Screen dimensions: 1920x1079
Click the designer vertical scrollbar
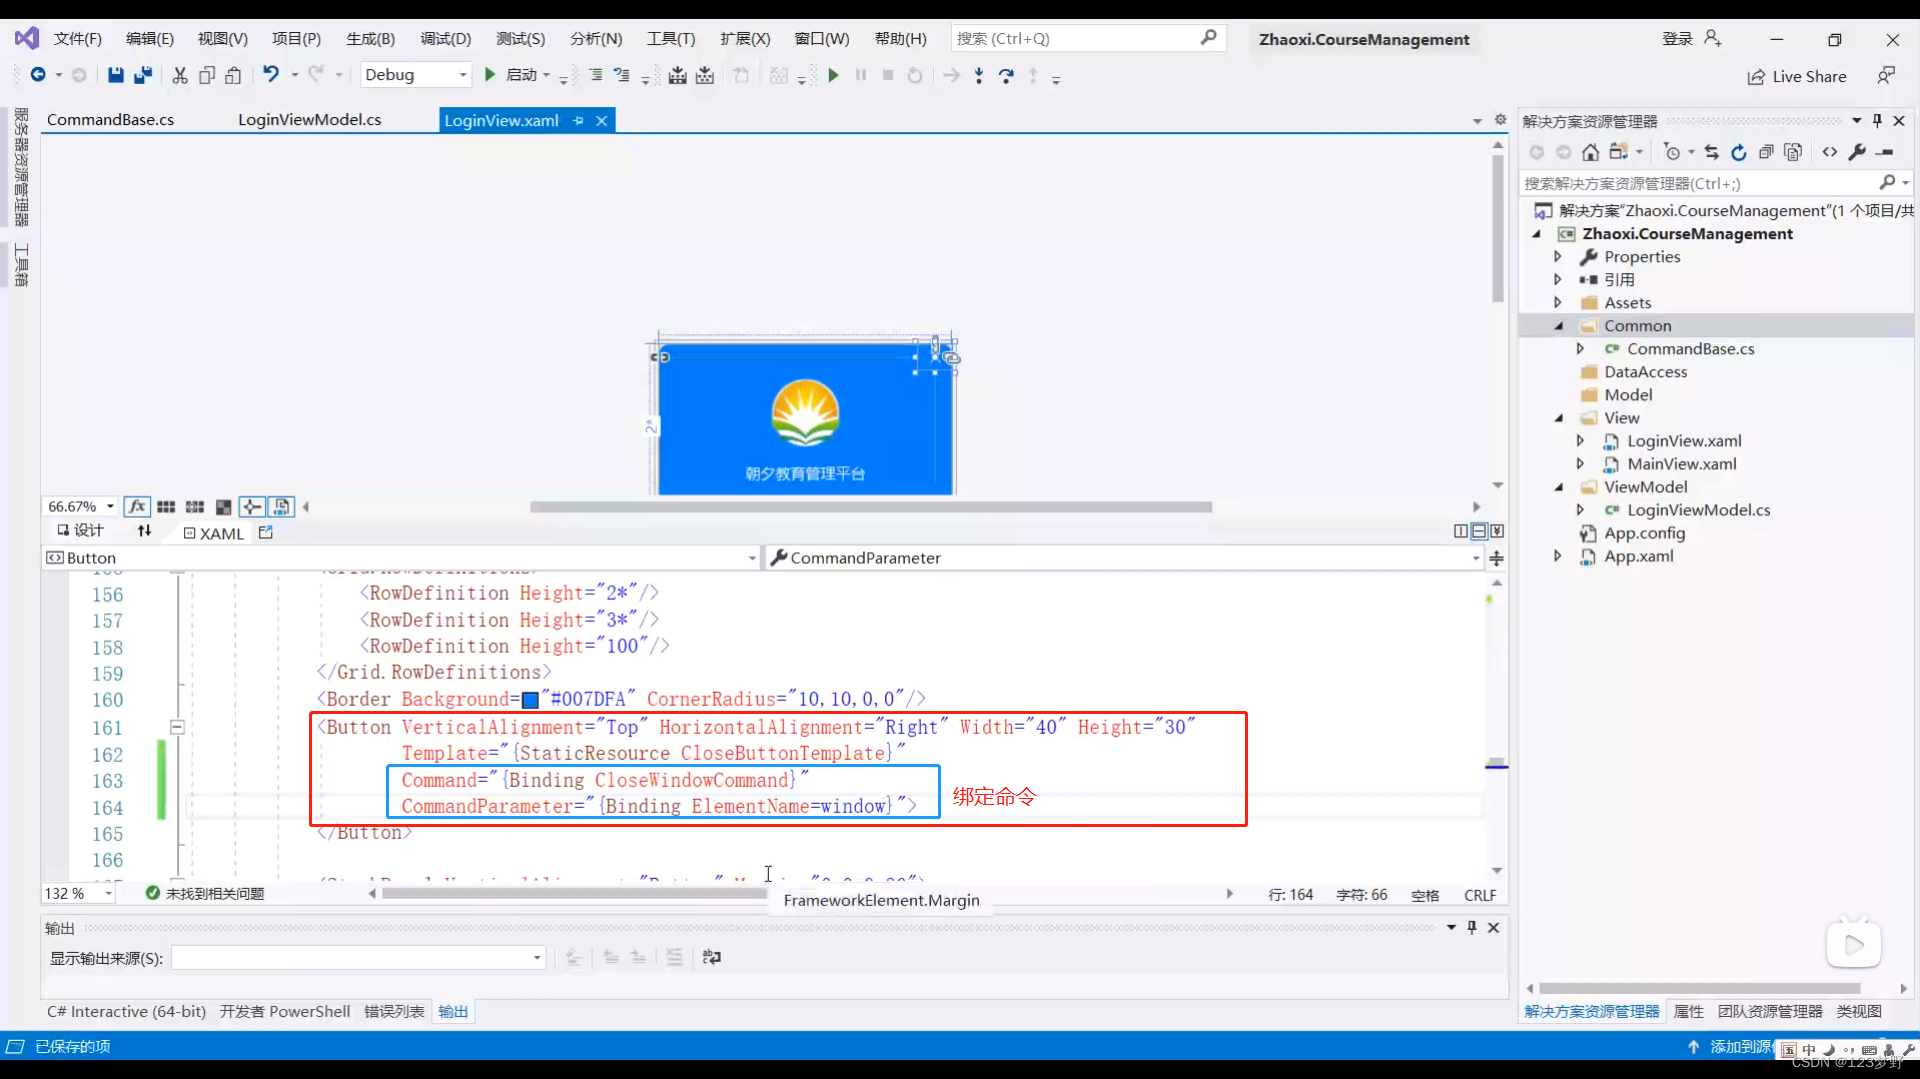tap(1497, 227)
